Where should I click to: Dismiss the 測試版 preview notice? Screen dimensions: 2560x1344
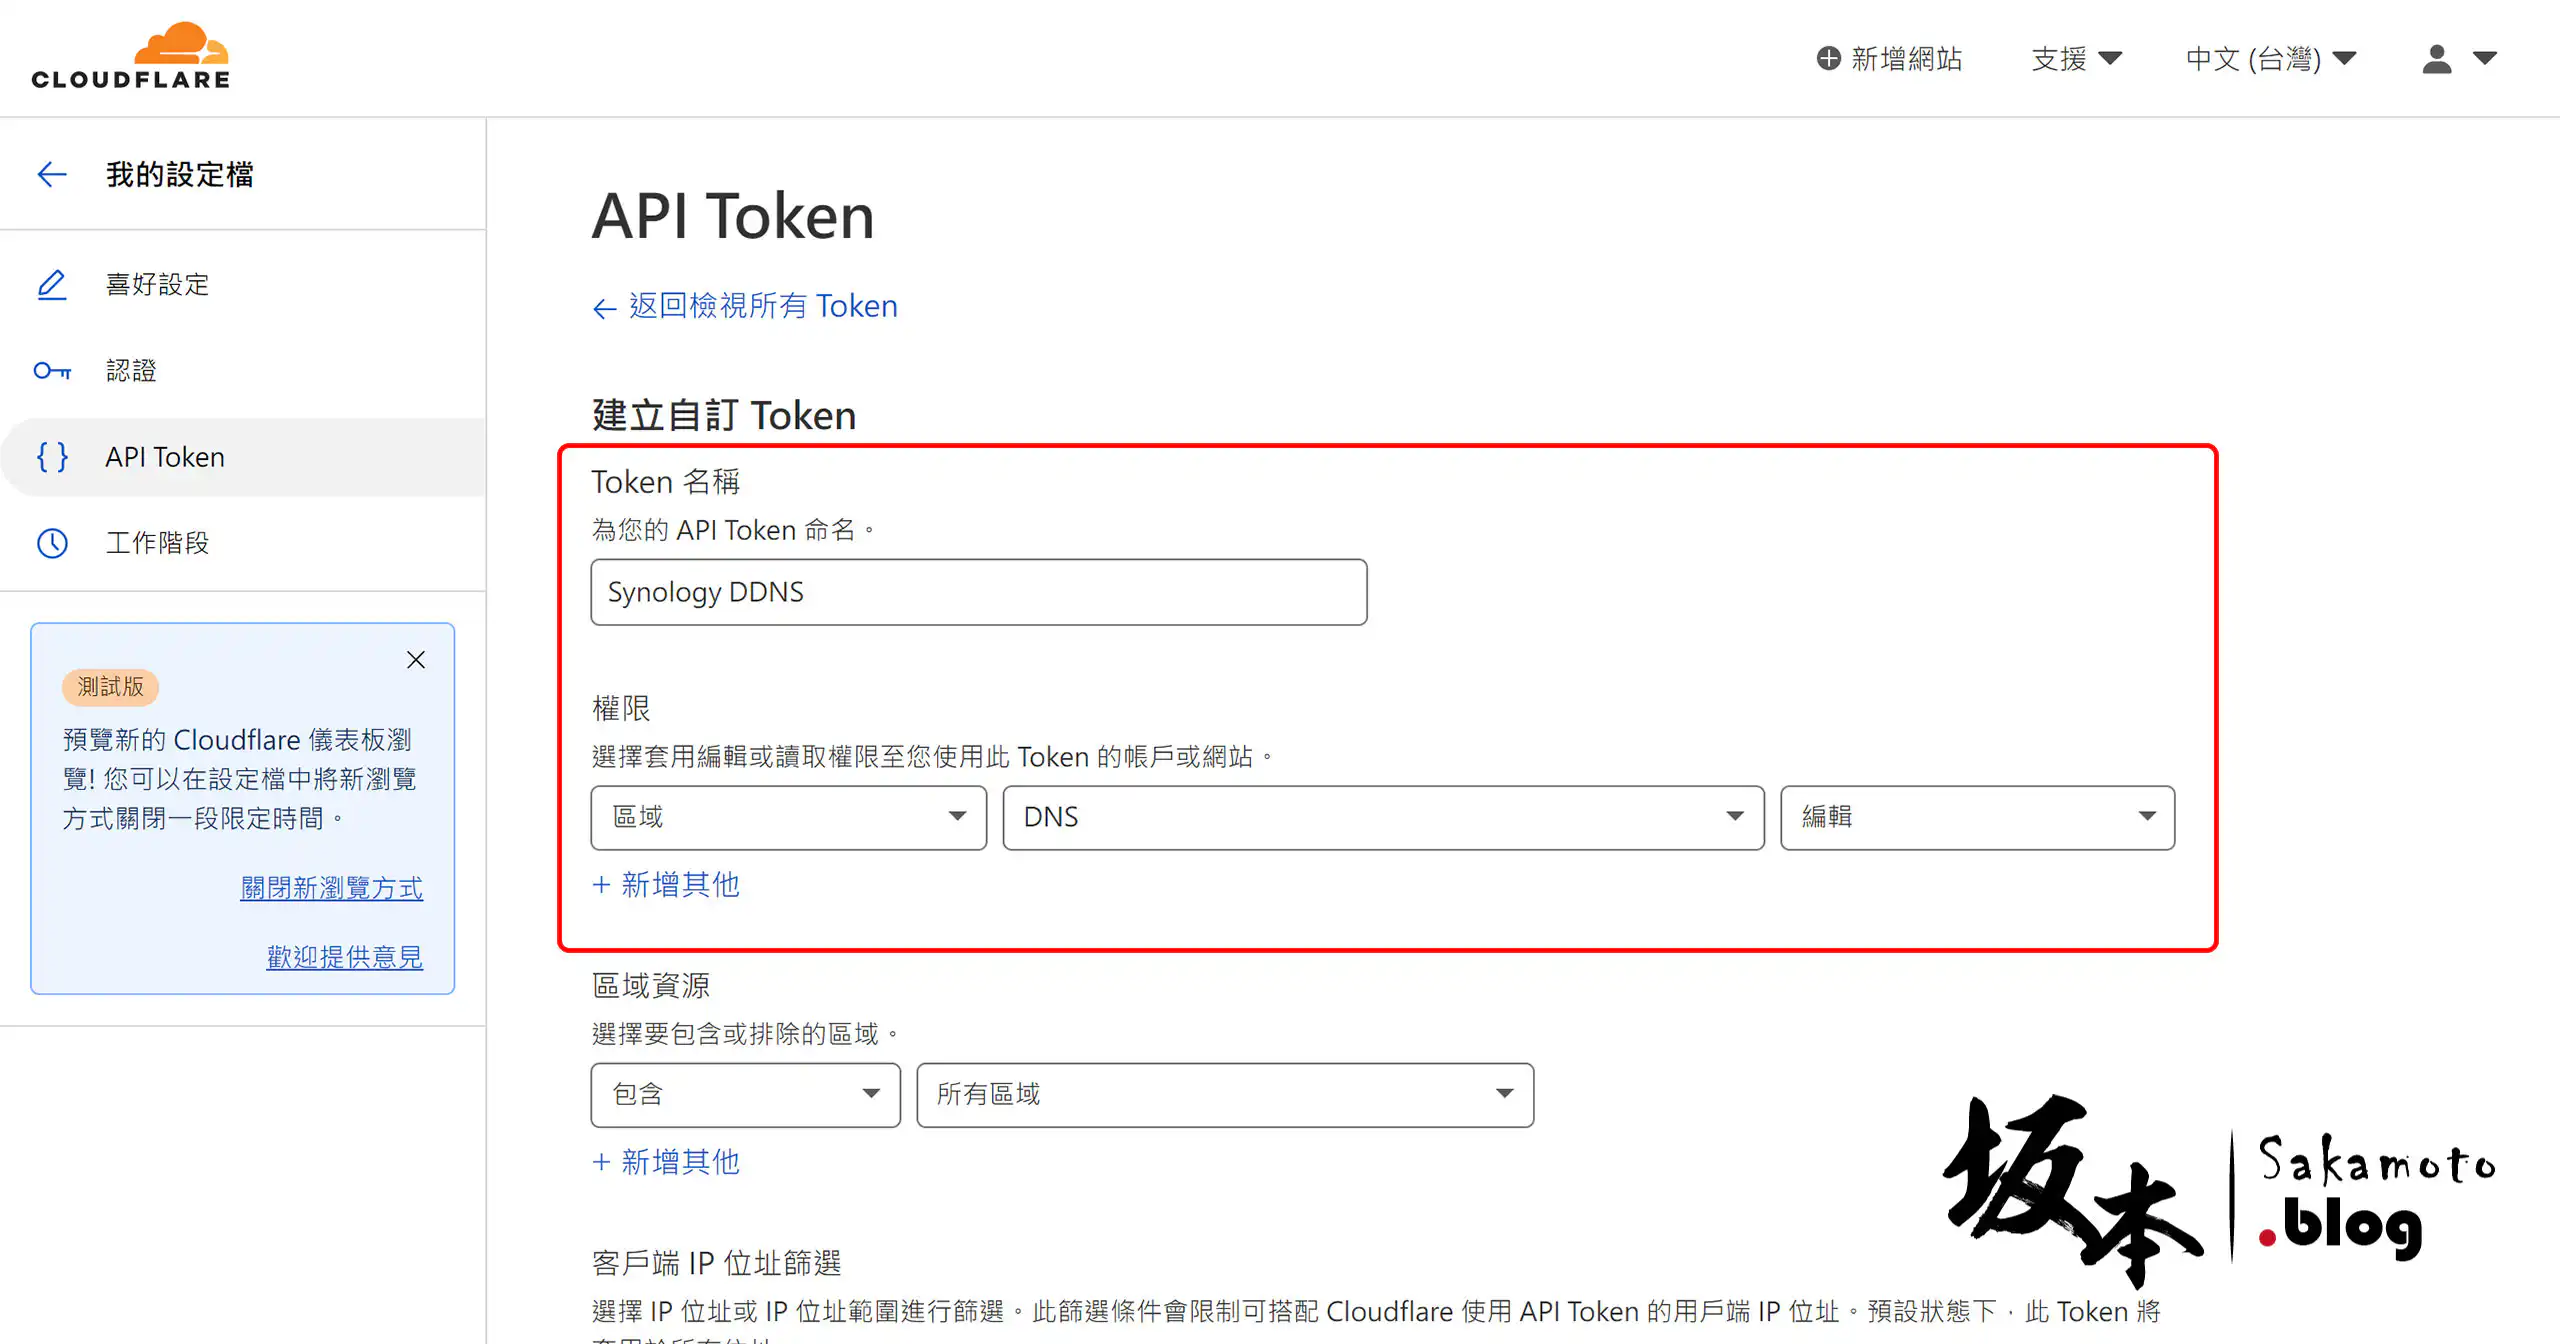tap(416, 660)
